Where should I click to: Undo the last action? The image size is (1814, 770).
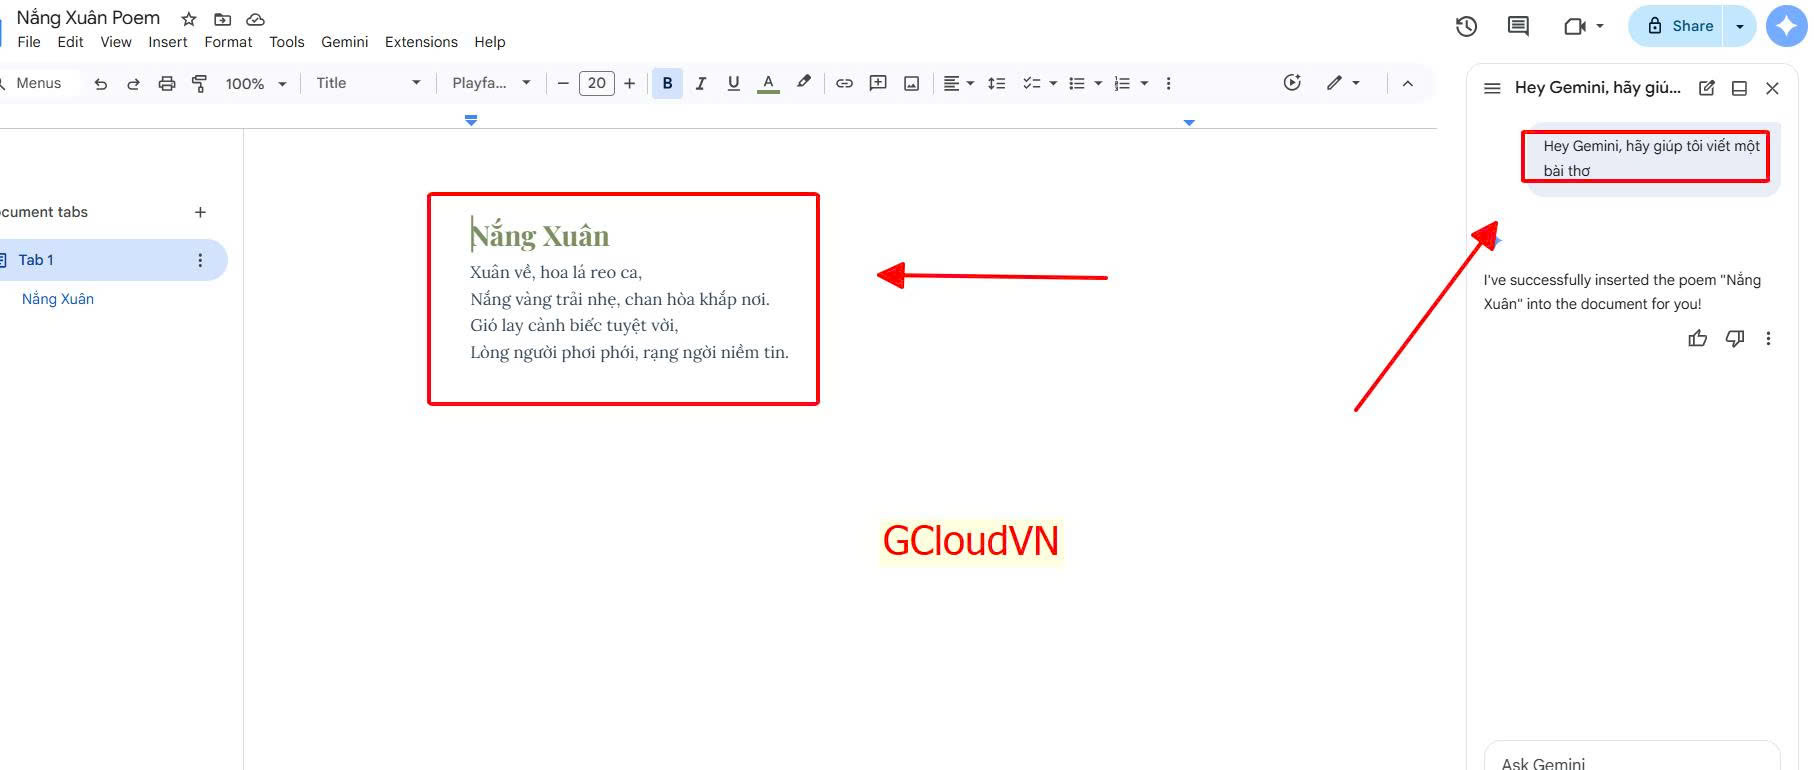[101, 84]
